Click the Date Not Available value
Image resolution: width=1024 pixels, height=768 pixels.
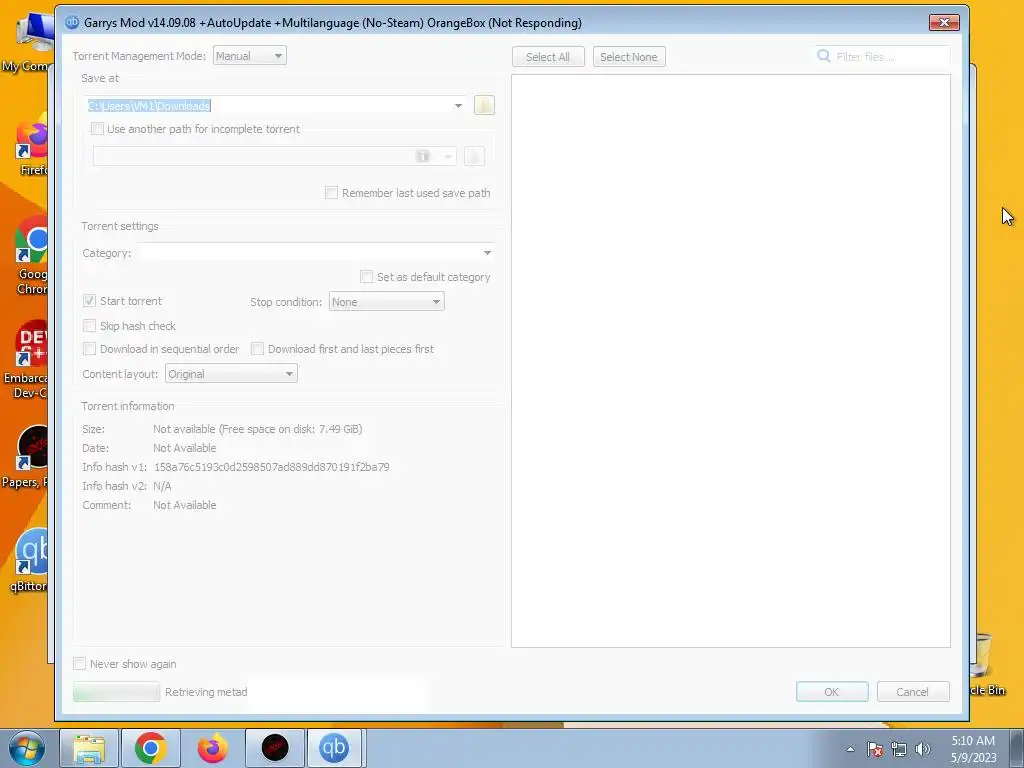(x=185, y=448)
